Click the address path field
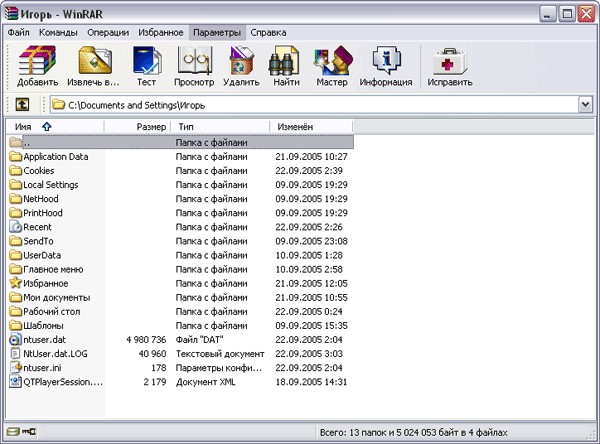Image resolution: width=600 pixels, height=444 pixels. click(314, 104)
